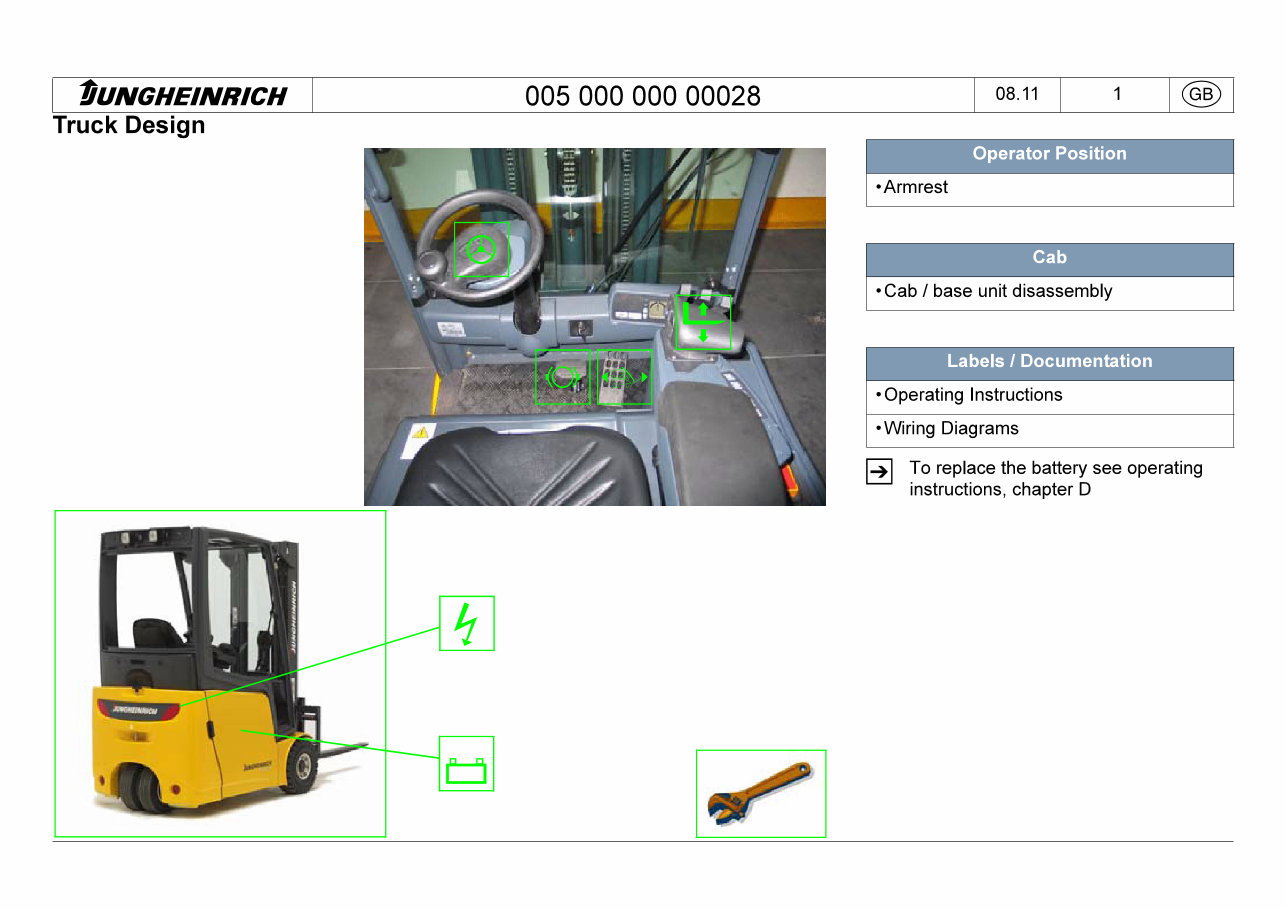Click document number 005 000 000 00028

644,95
